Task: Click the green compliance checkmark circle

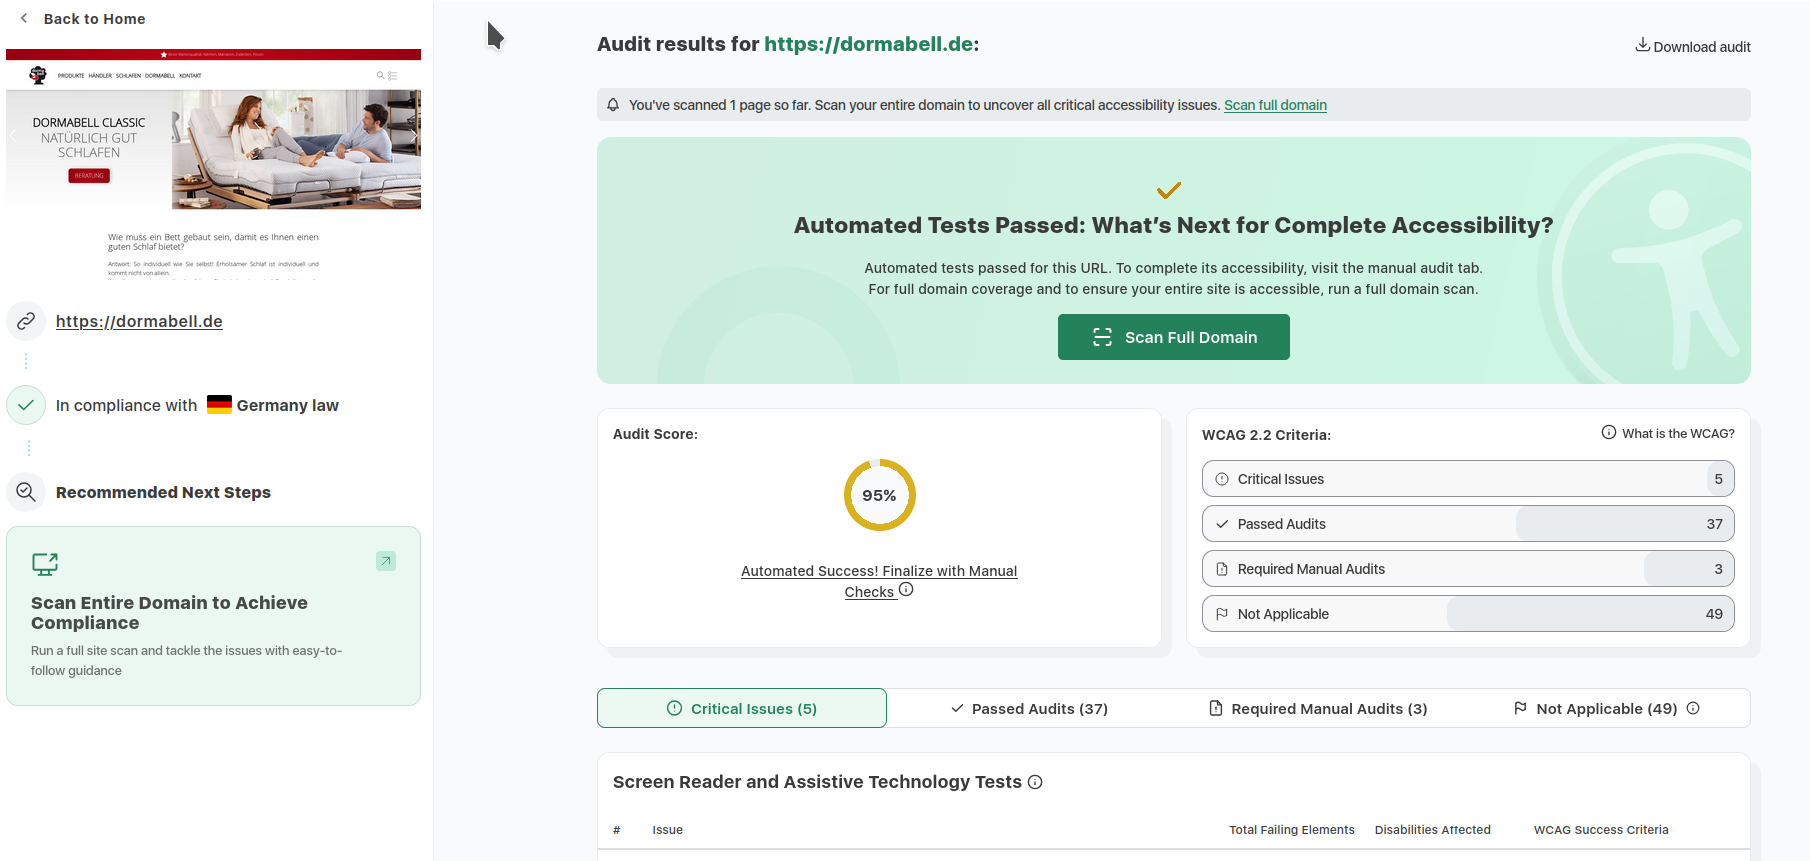Action: pyautogui.click(x=26, y=405)
